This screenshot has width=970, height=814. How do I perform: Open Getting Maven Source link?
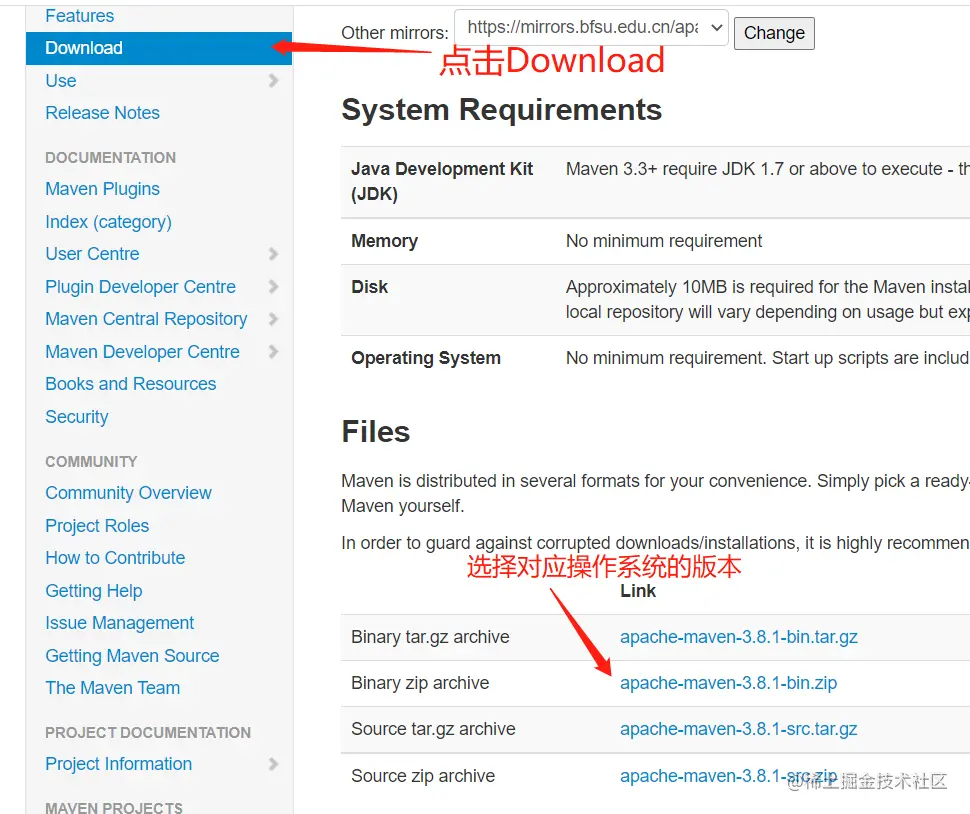132,656
